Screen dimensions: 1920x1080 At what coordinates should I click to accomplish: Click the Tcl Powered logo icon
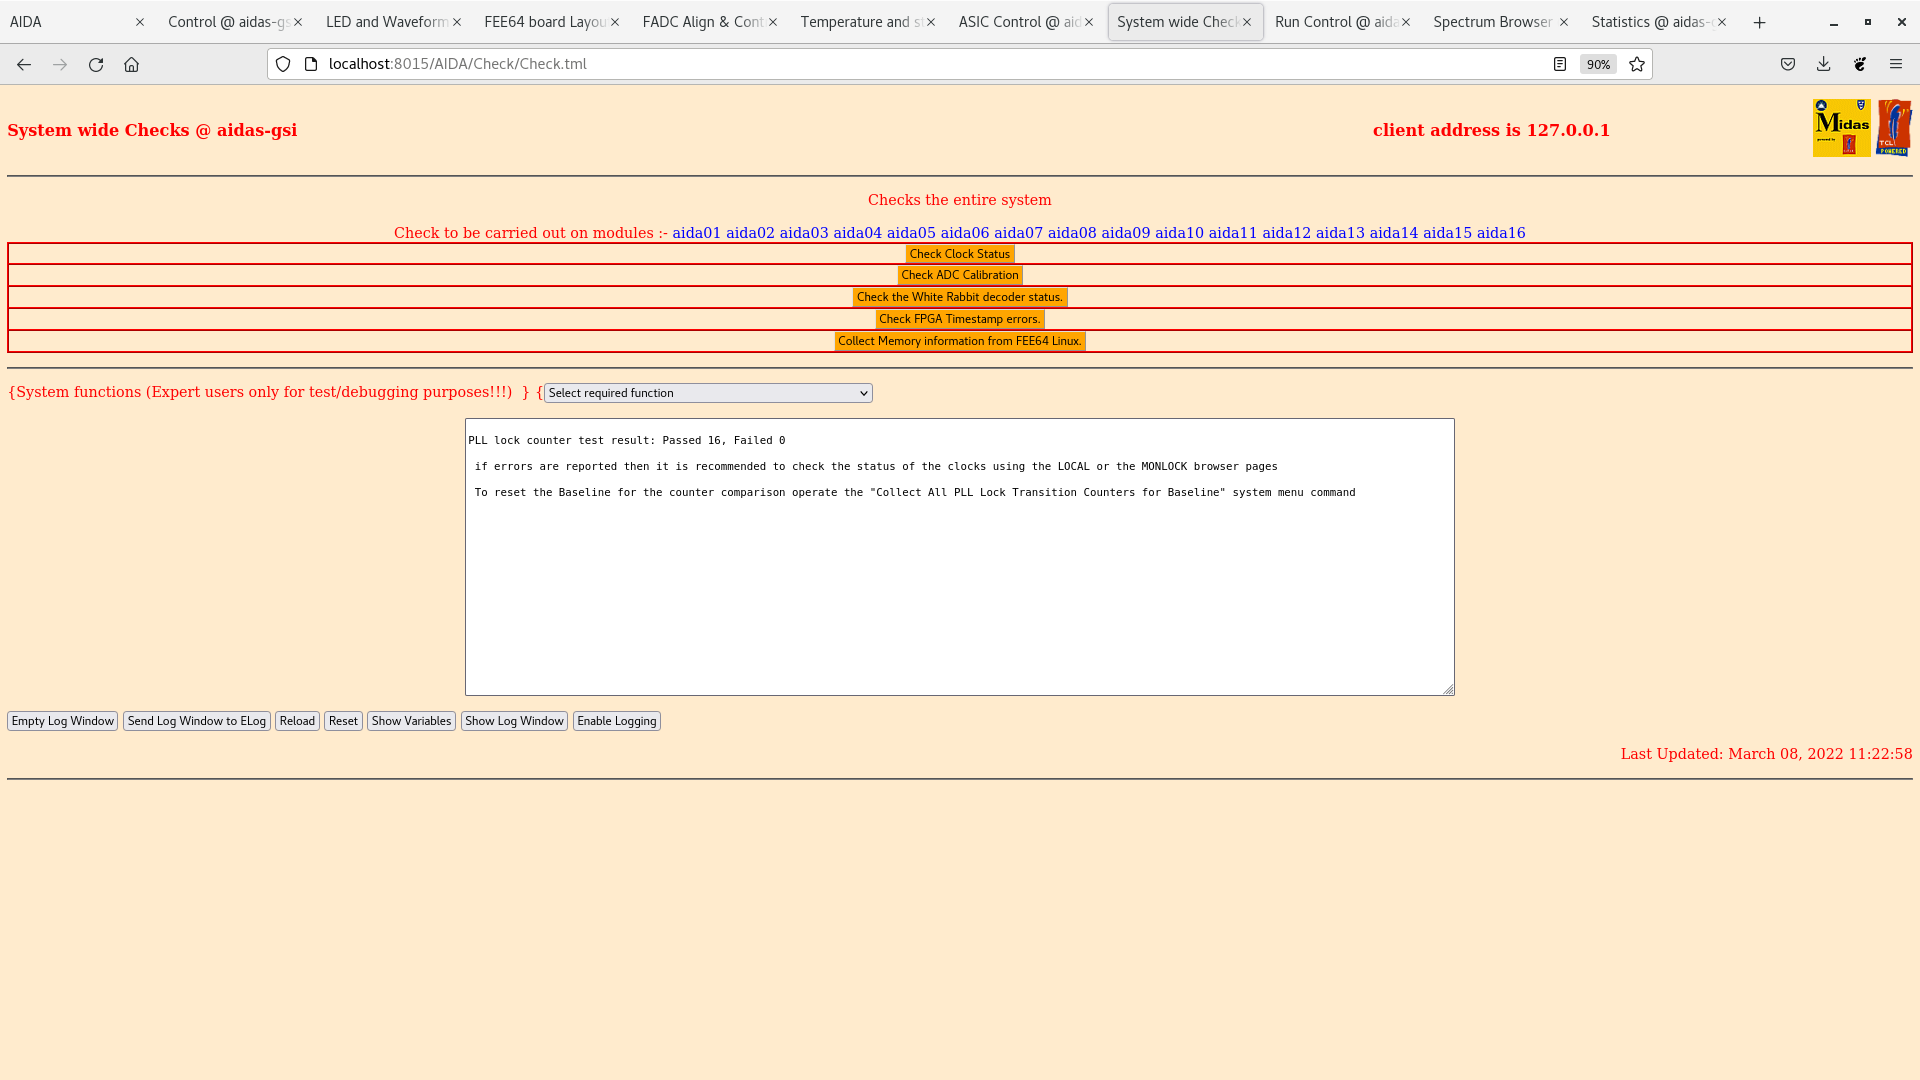[x=1893, y=128]
